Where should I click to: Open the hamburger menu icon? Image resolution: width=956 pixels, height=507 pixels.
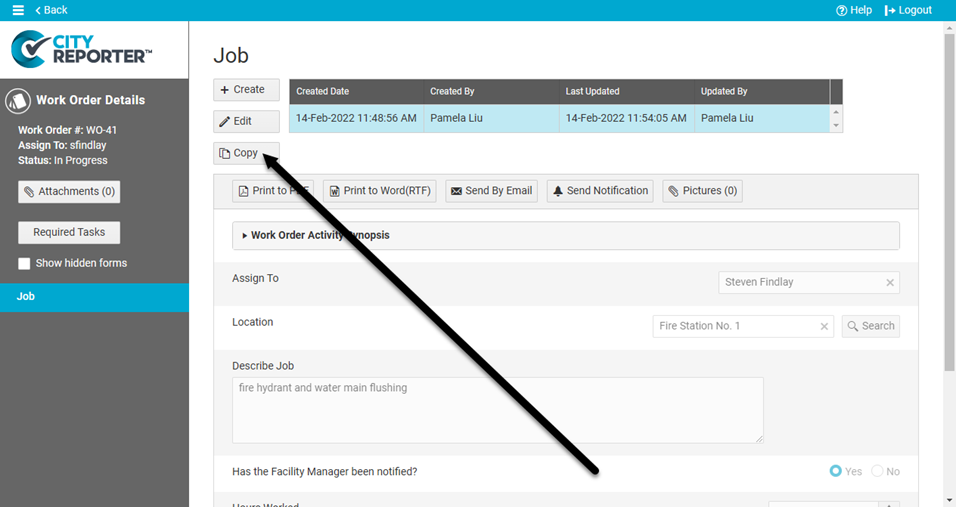pyautogui.click(x=18, y=10)
